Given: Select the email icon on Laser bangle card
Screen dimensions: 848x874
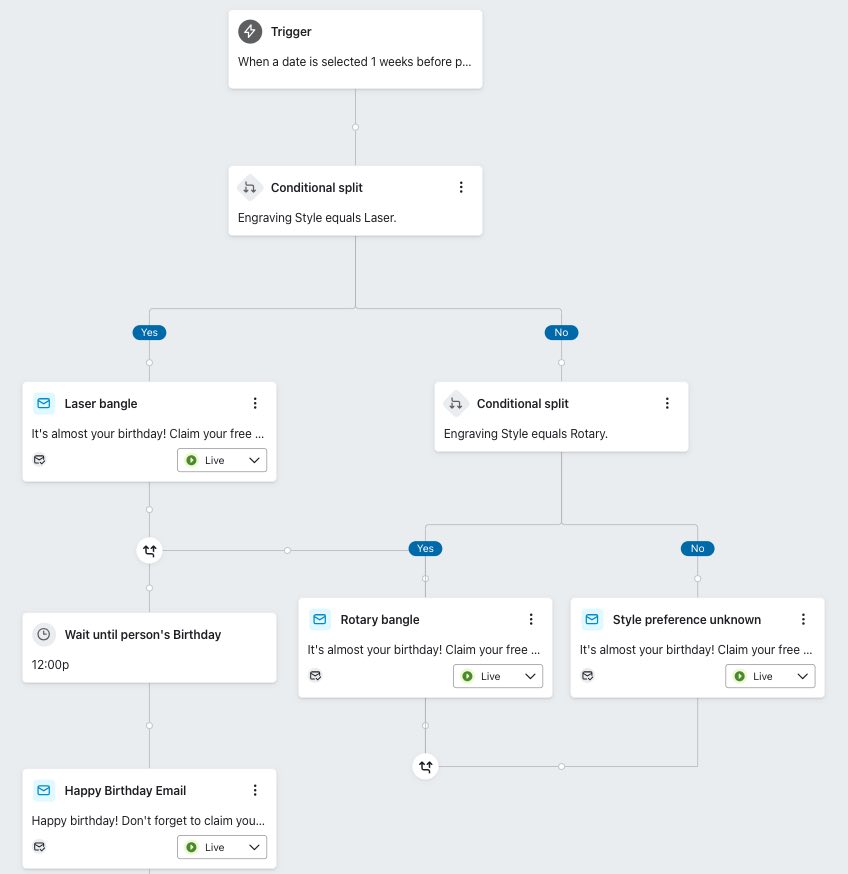Looking at the screenshot, I should click(x=43, y=403).
